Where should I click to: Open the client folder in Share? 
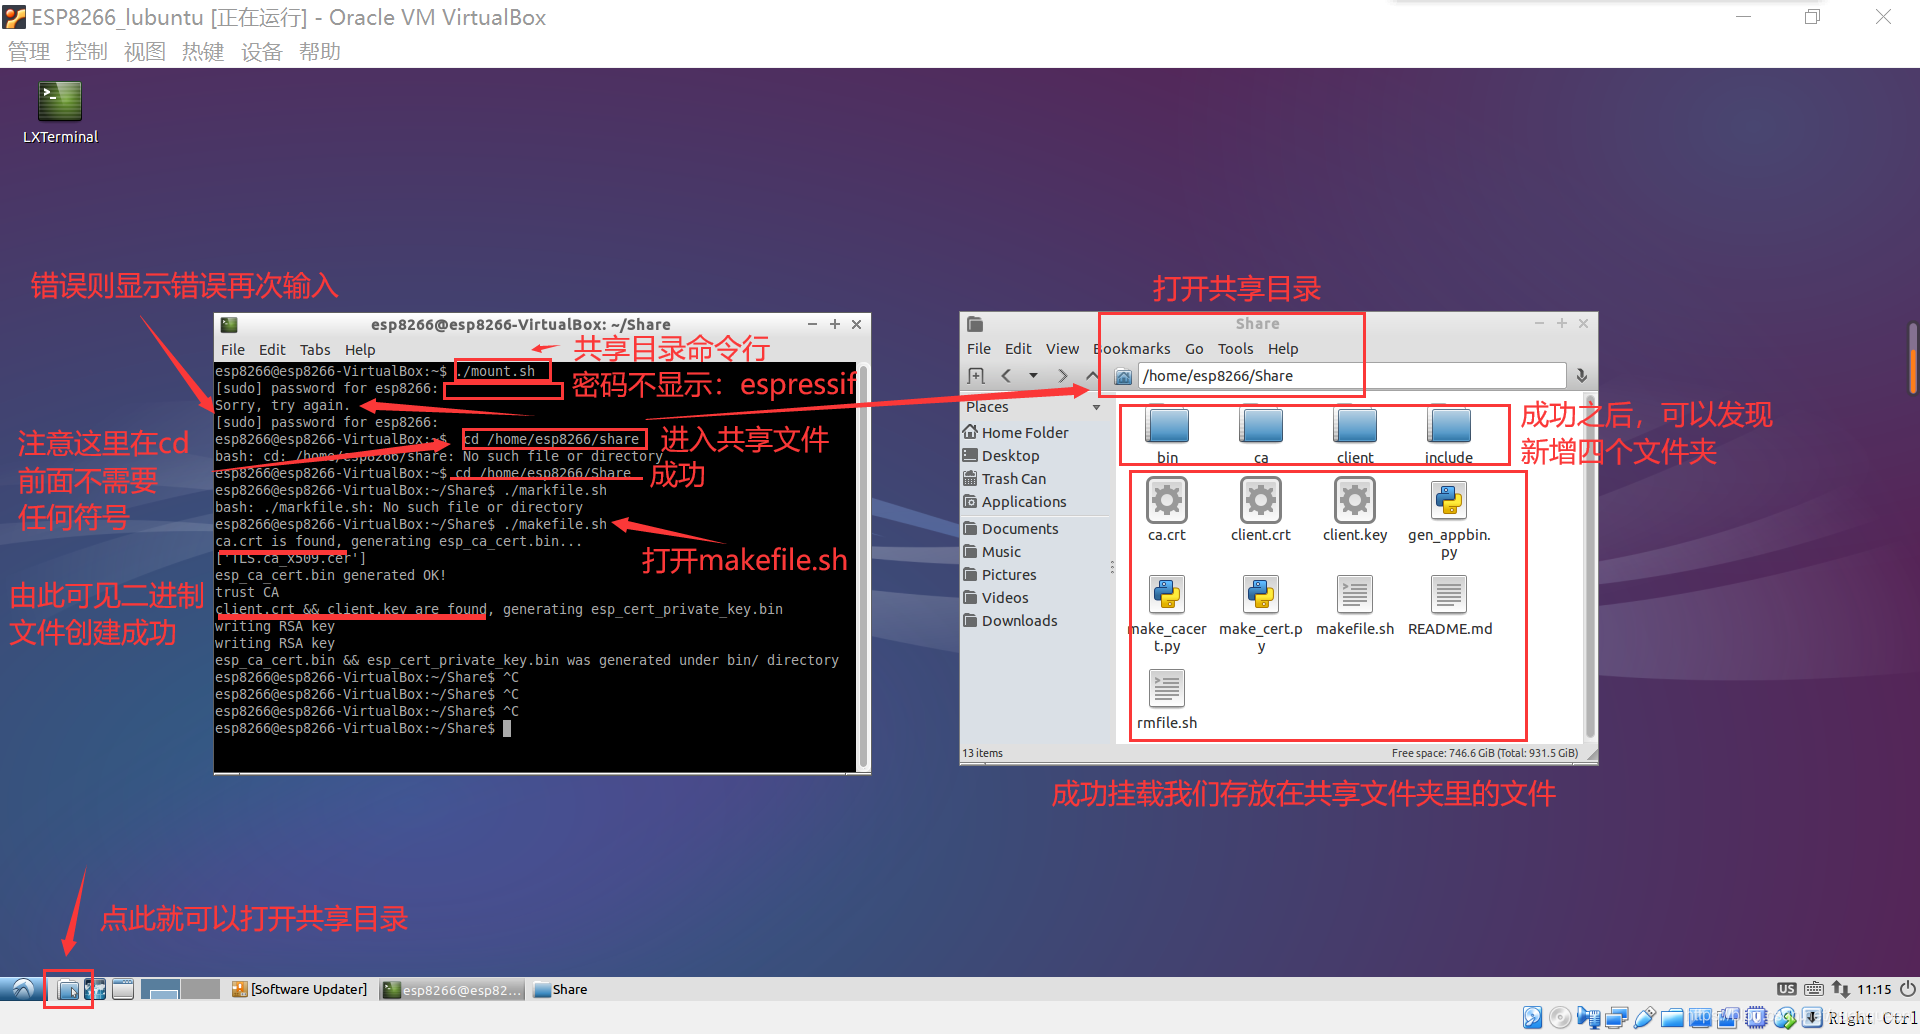click(1355, 426)
